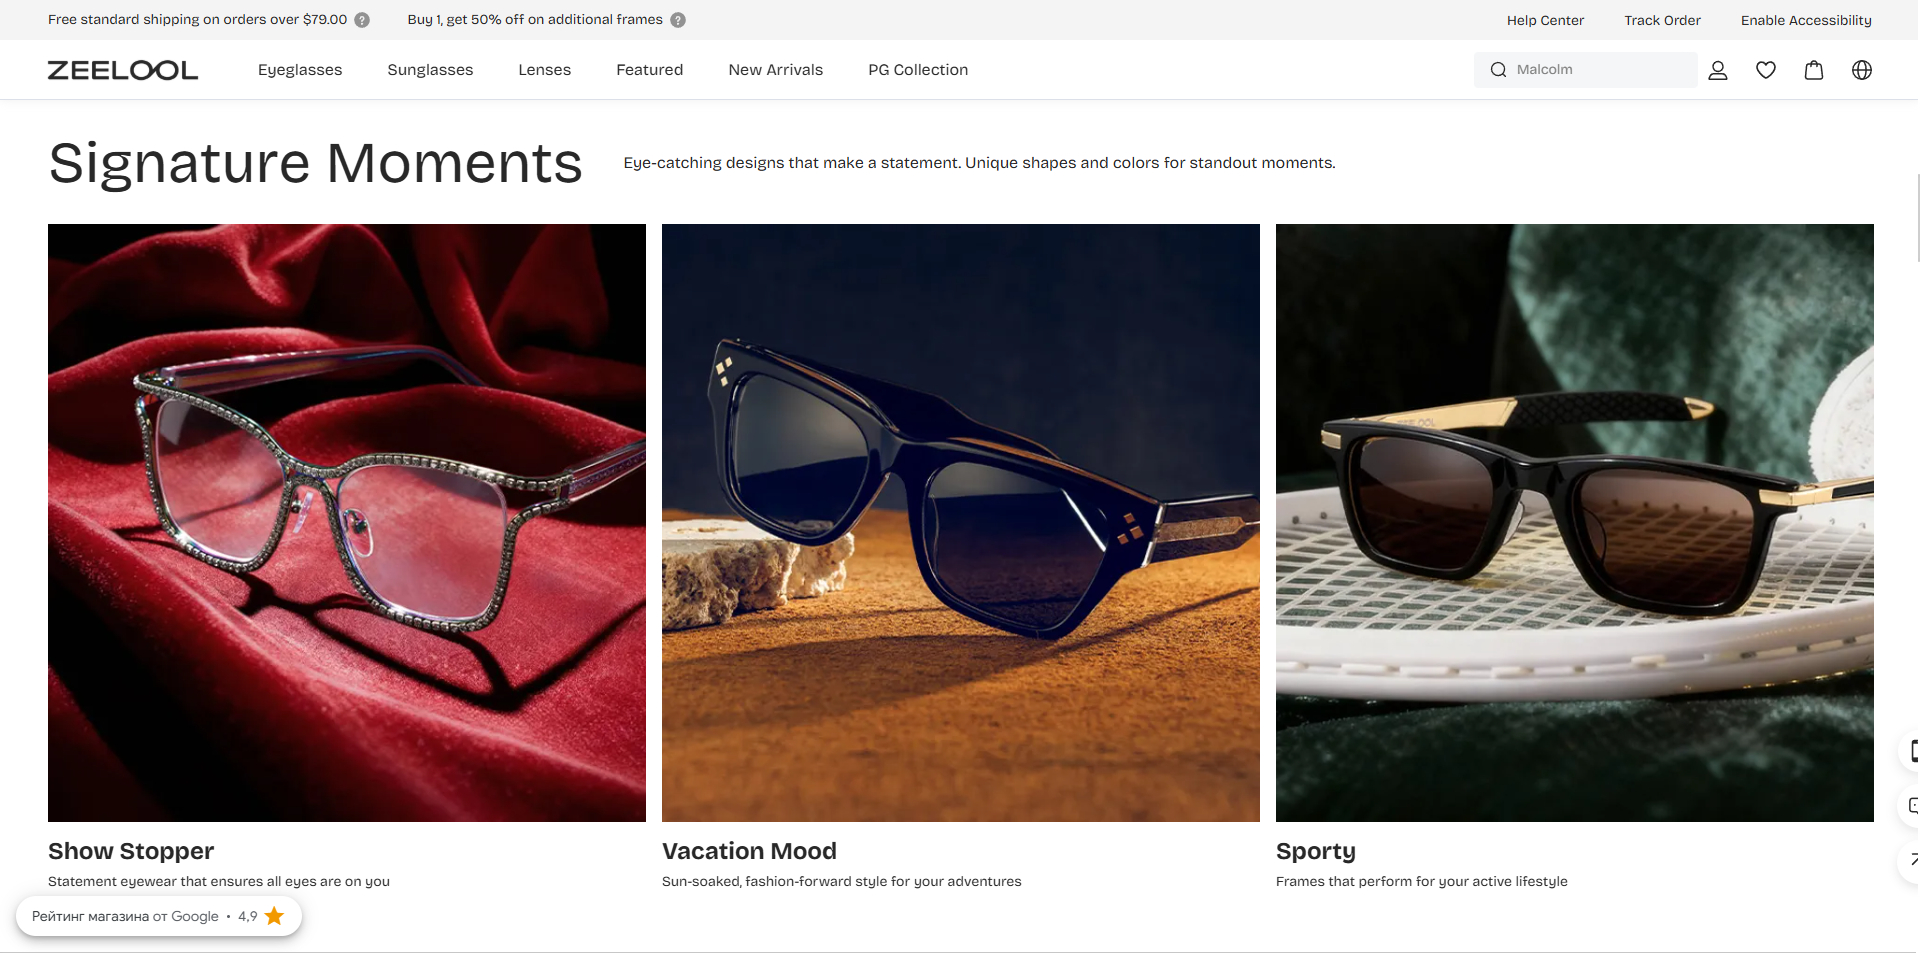Open the PG Collection page

[918, 70]
